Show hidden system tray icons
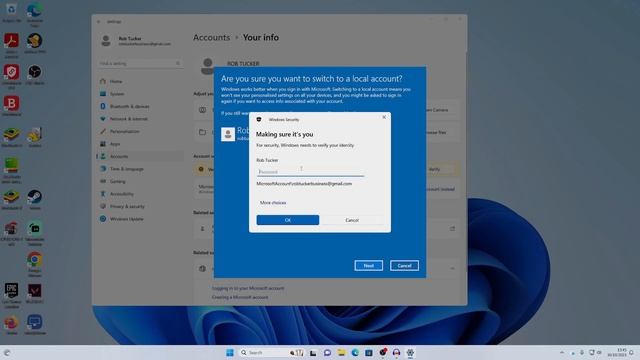Image resolution: width=640 pixels, height=360 pixels. pos(562,353)
